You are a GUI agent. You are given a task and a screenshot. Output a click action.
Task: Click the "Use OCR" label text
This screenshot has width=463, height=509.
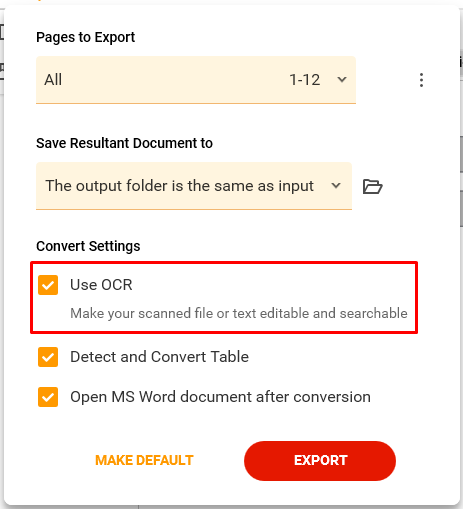(101, 285)
